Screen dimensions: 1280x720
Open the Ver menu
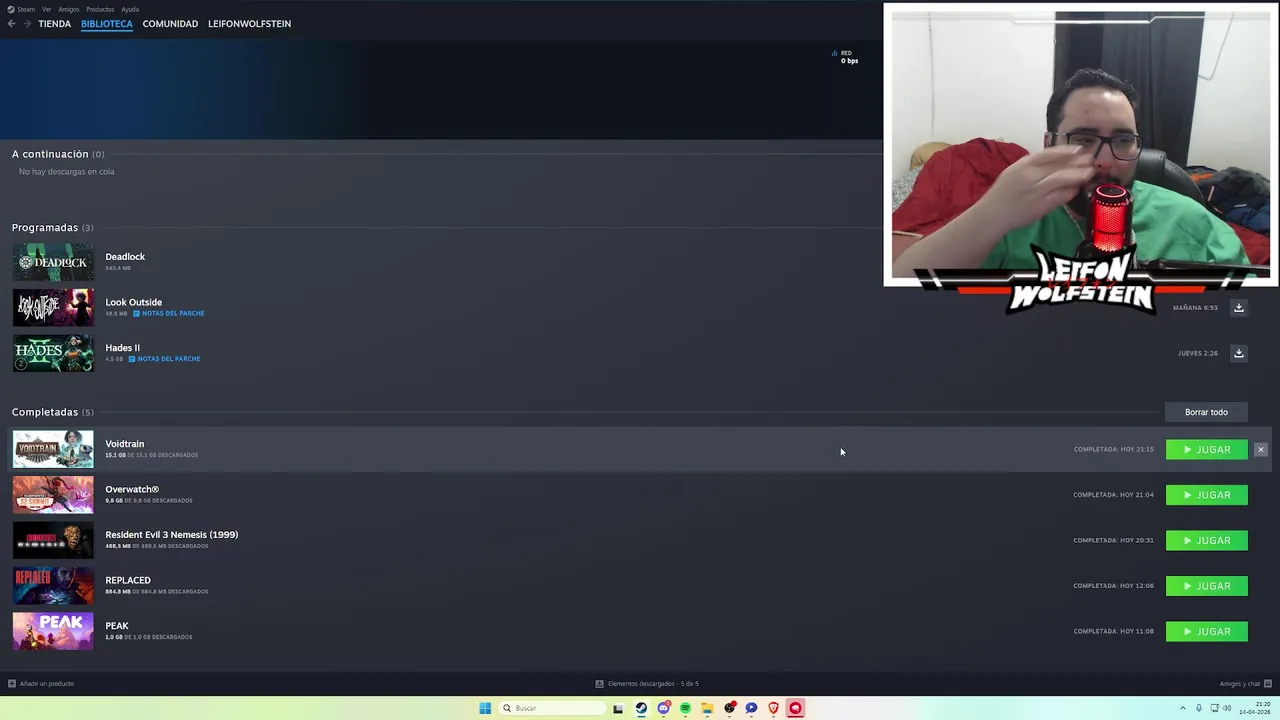[47, 9]
